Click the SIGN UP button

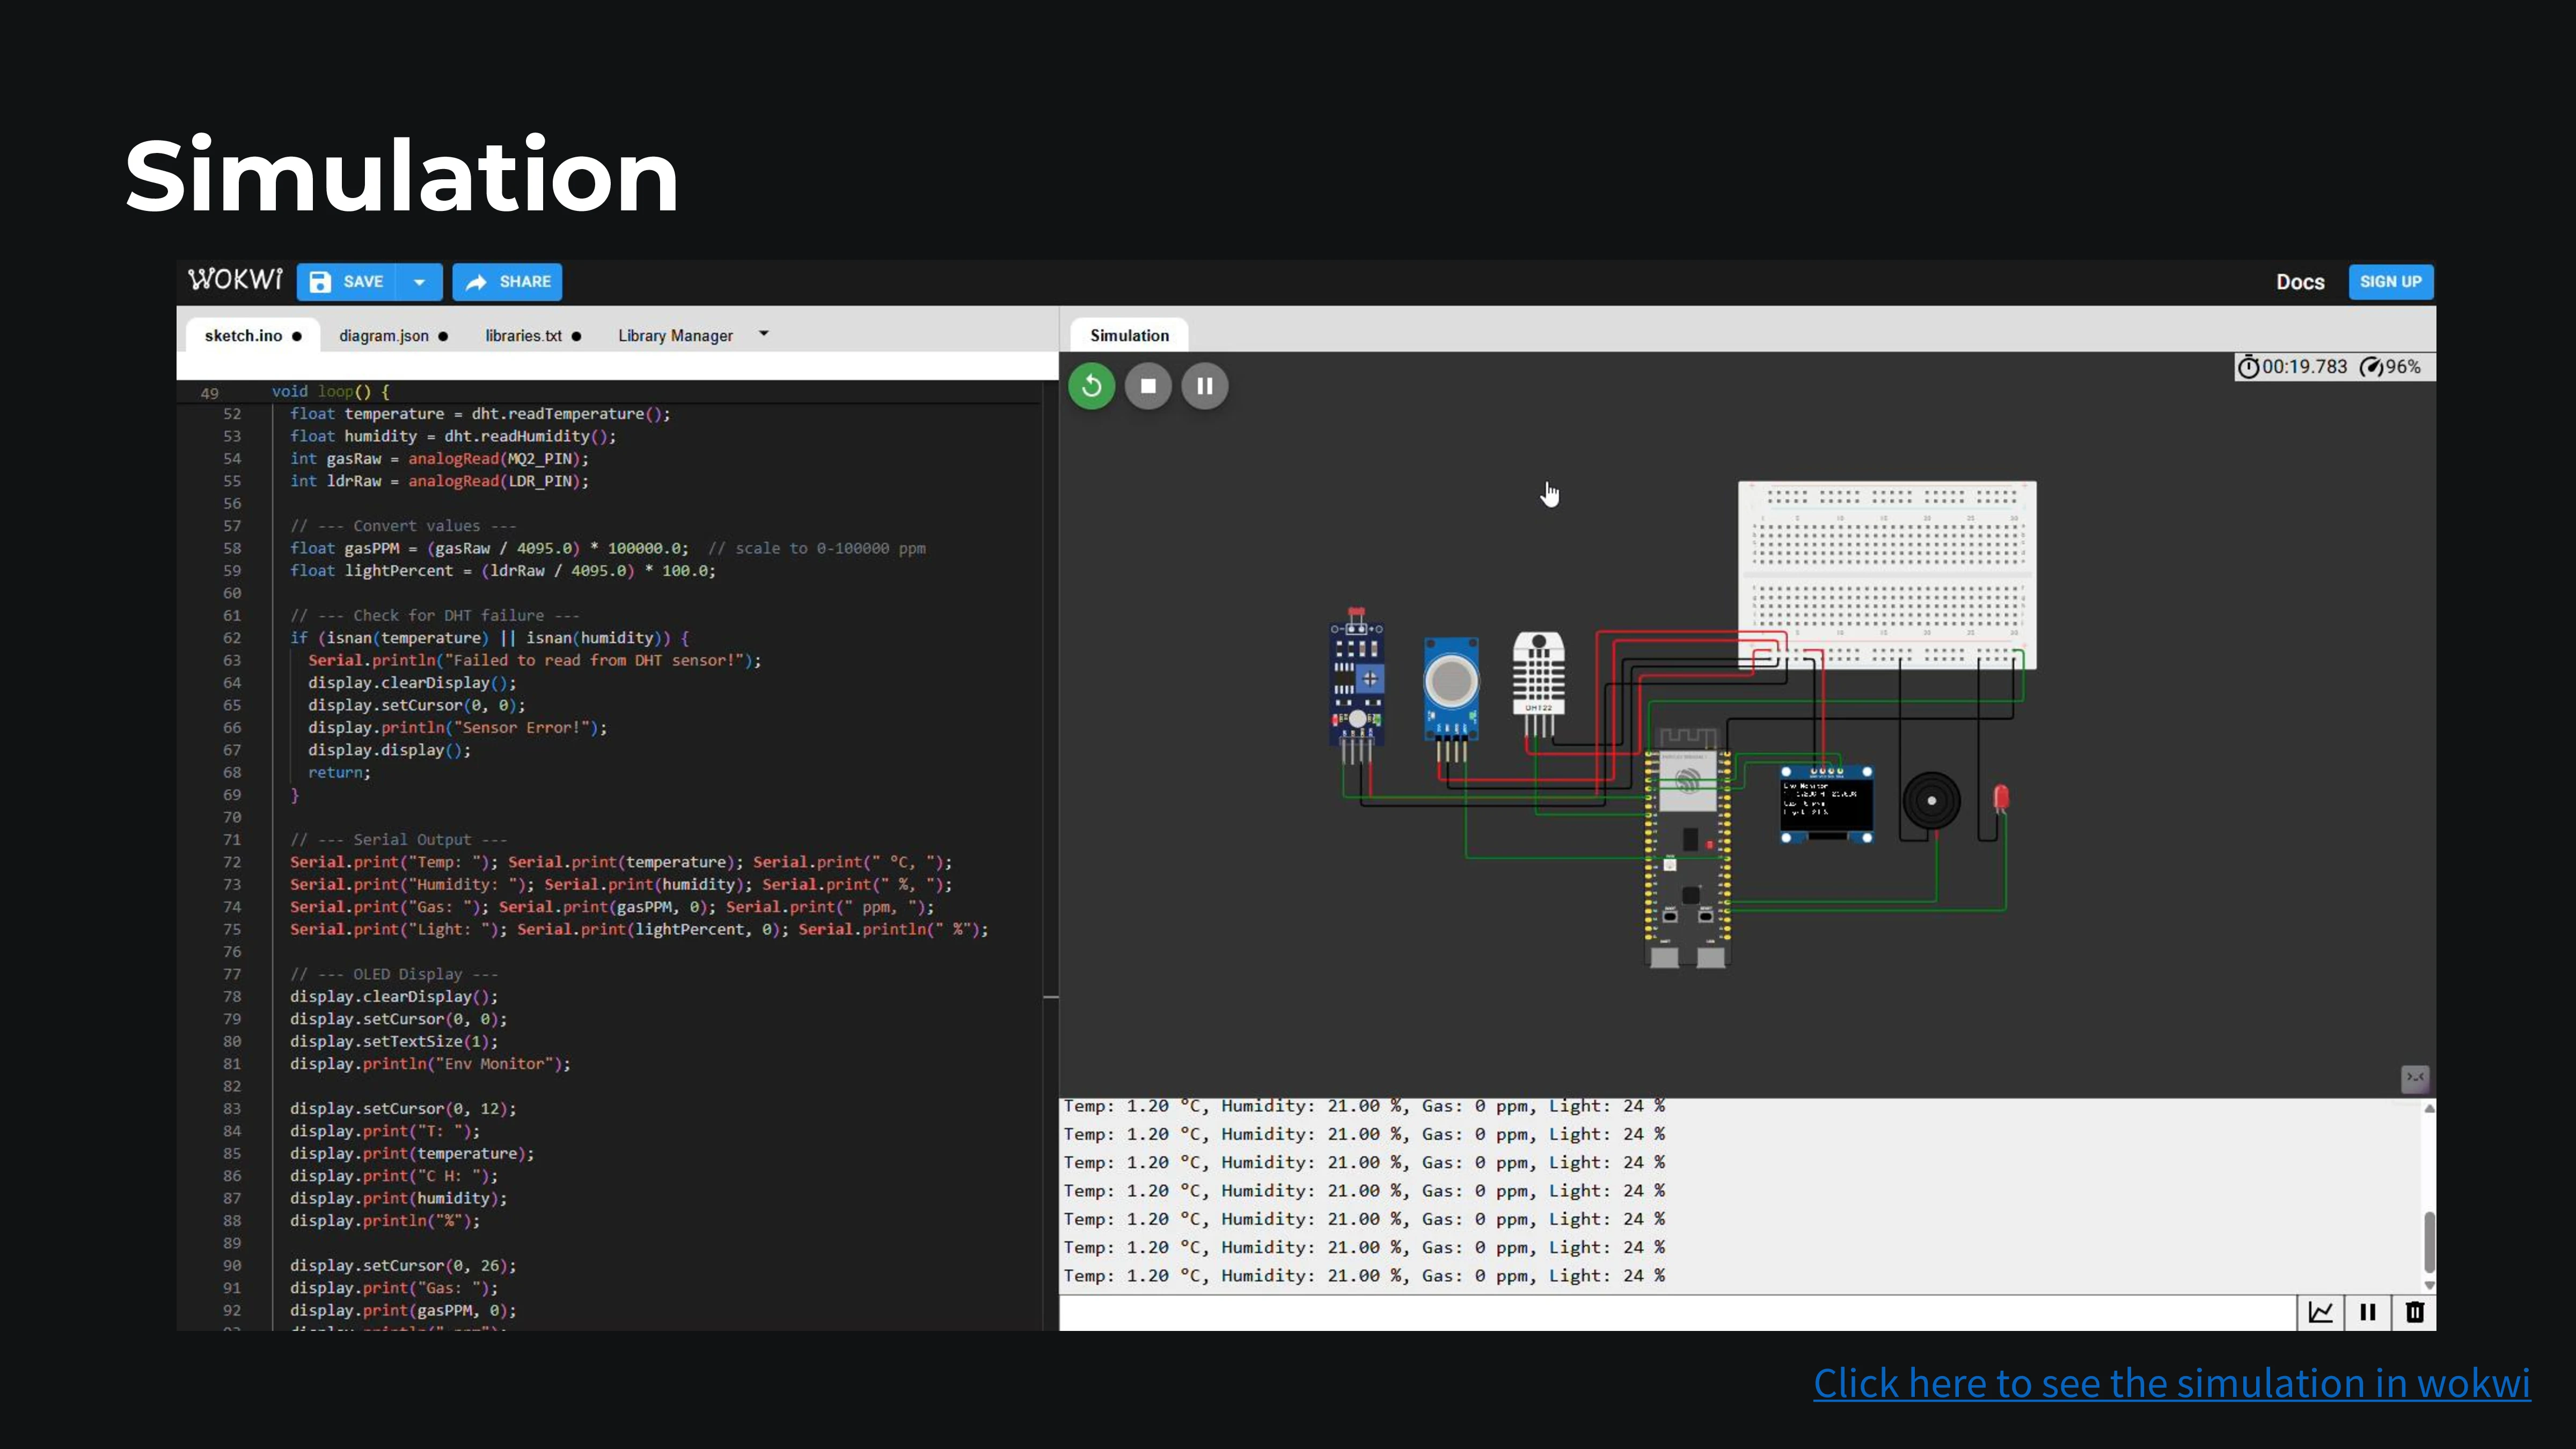pyautogui.click(x=2390, y=282)
